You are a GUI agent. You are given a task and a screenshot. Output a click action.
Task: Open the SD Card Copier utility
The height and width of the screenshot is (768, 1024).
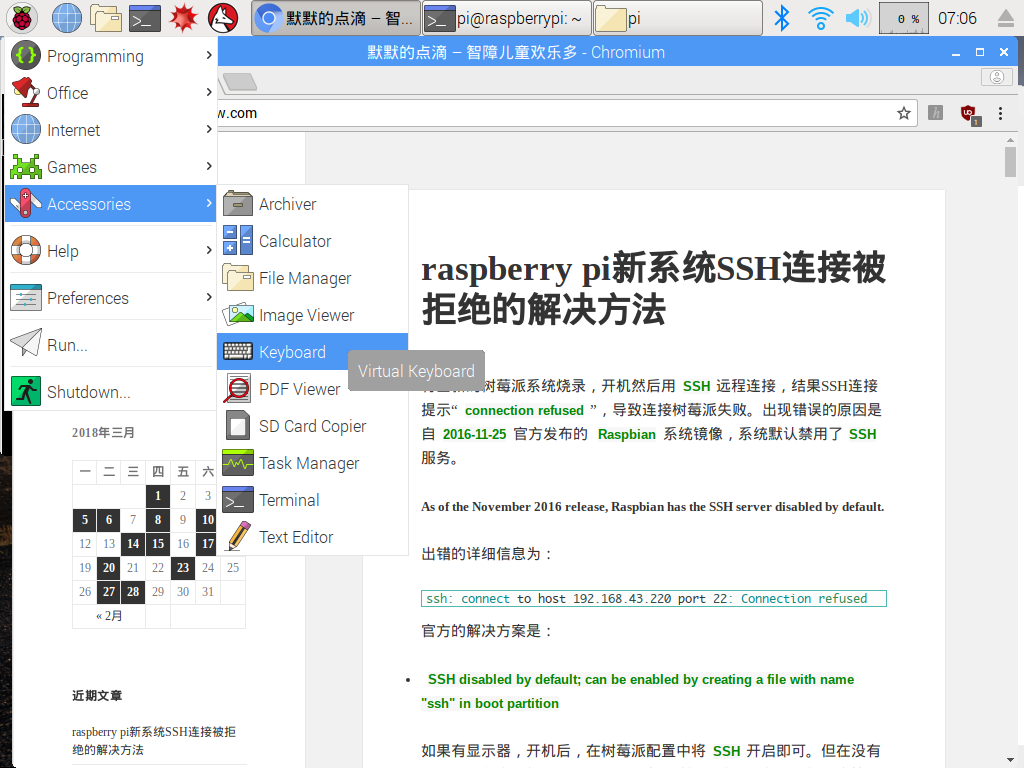312,426
